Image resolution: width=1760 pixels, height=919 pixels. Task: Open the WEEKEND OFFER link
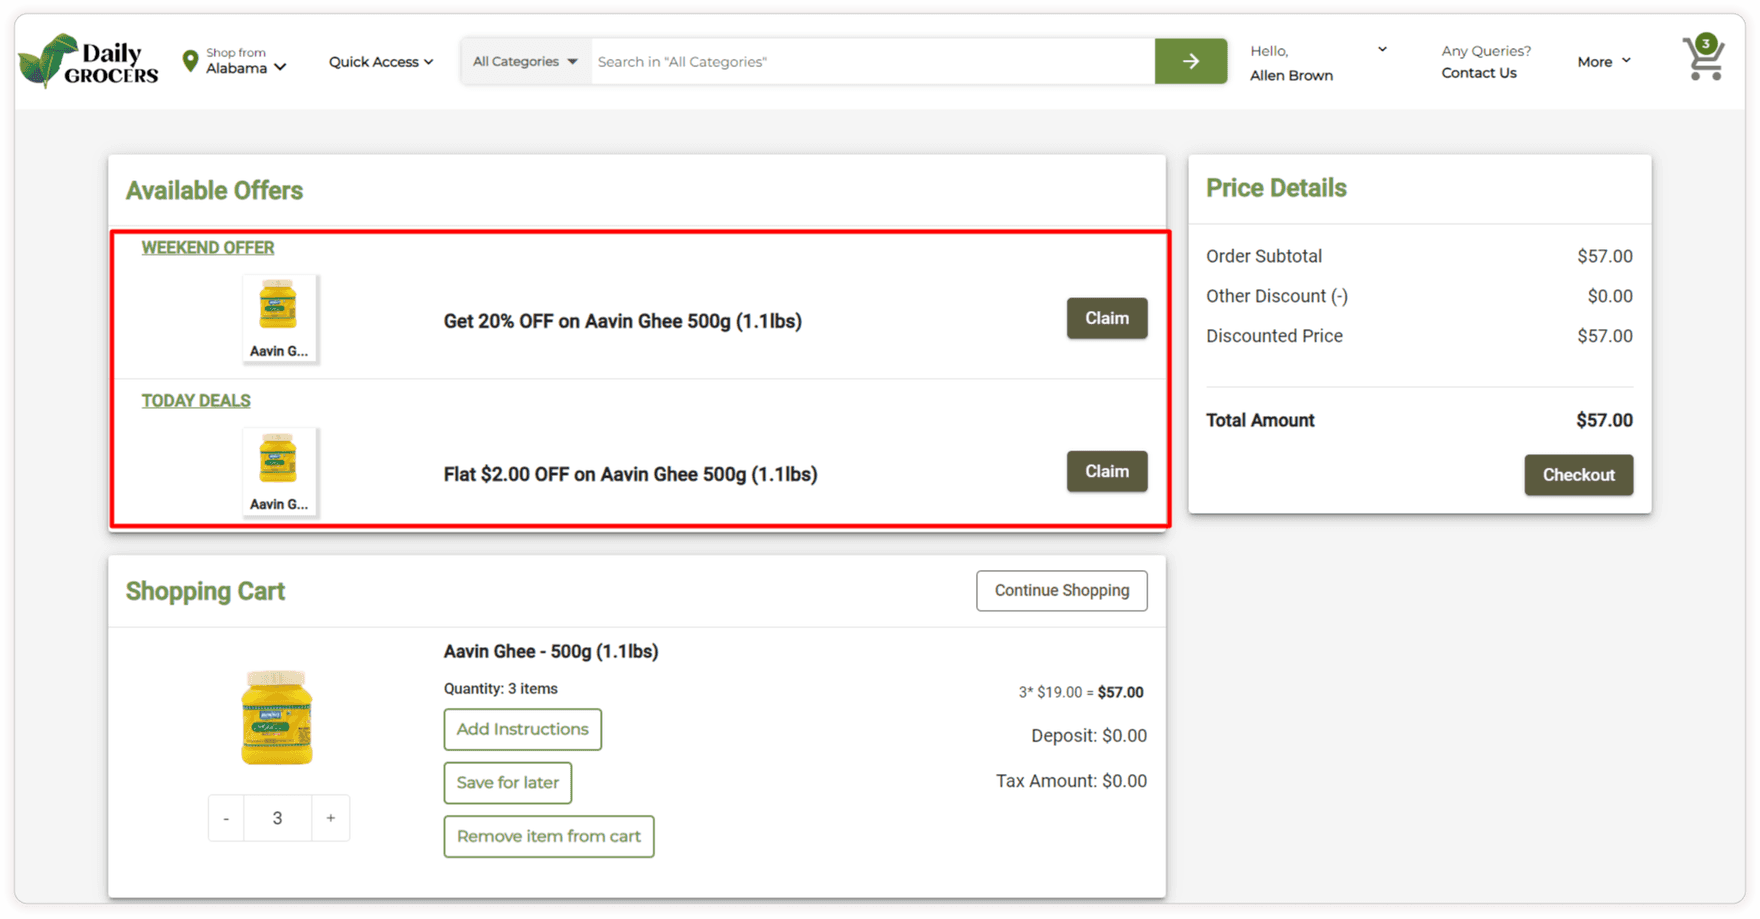pos(208,248)
